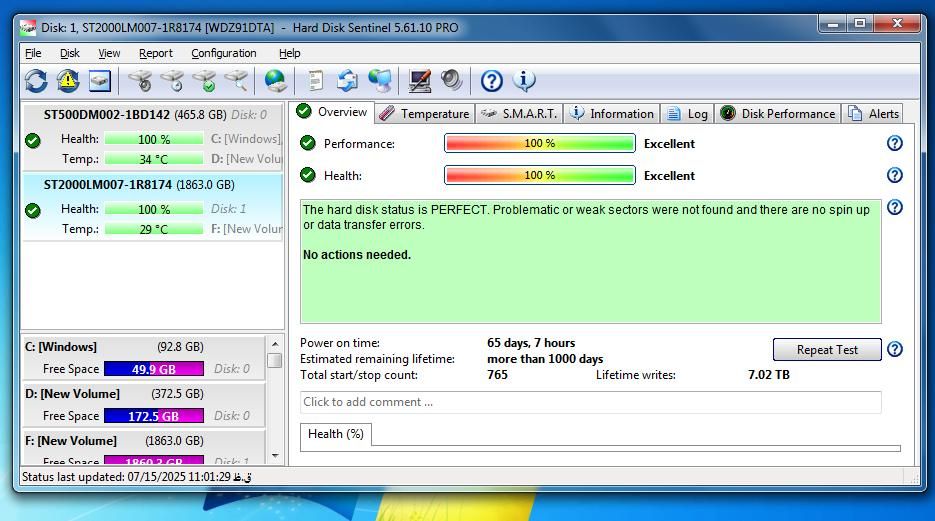Click the 29 °C temperature bar of ST2000LM007
The width and height of the screenshot is (935, 521).
(x=154, y=229)
